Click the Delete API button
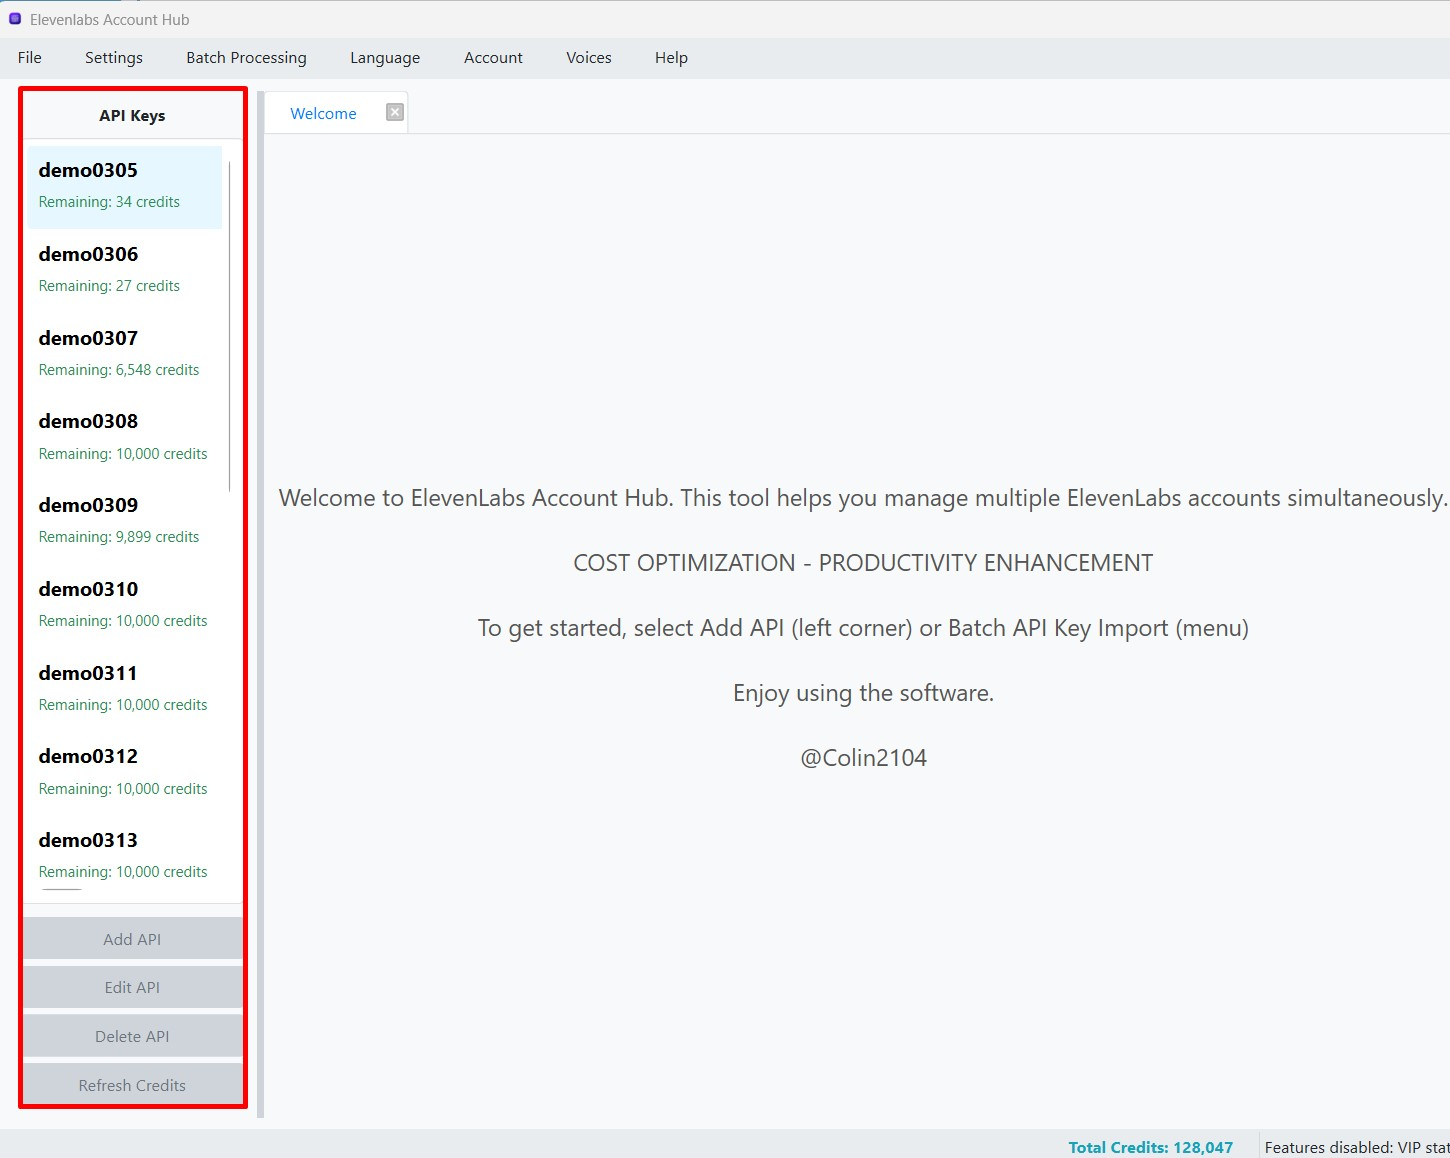Viewport: 1450px width, 1158px height. click(132, 1036)
